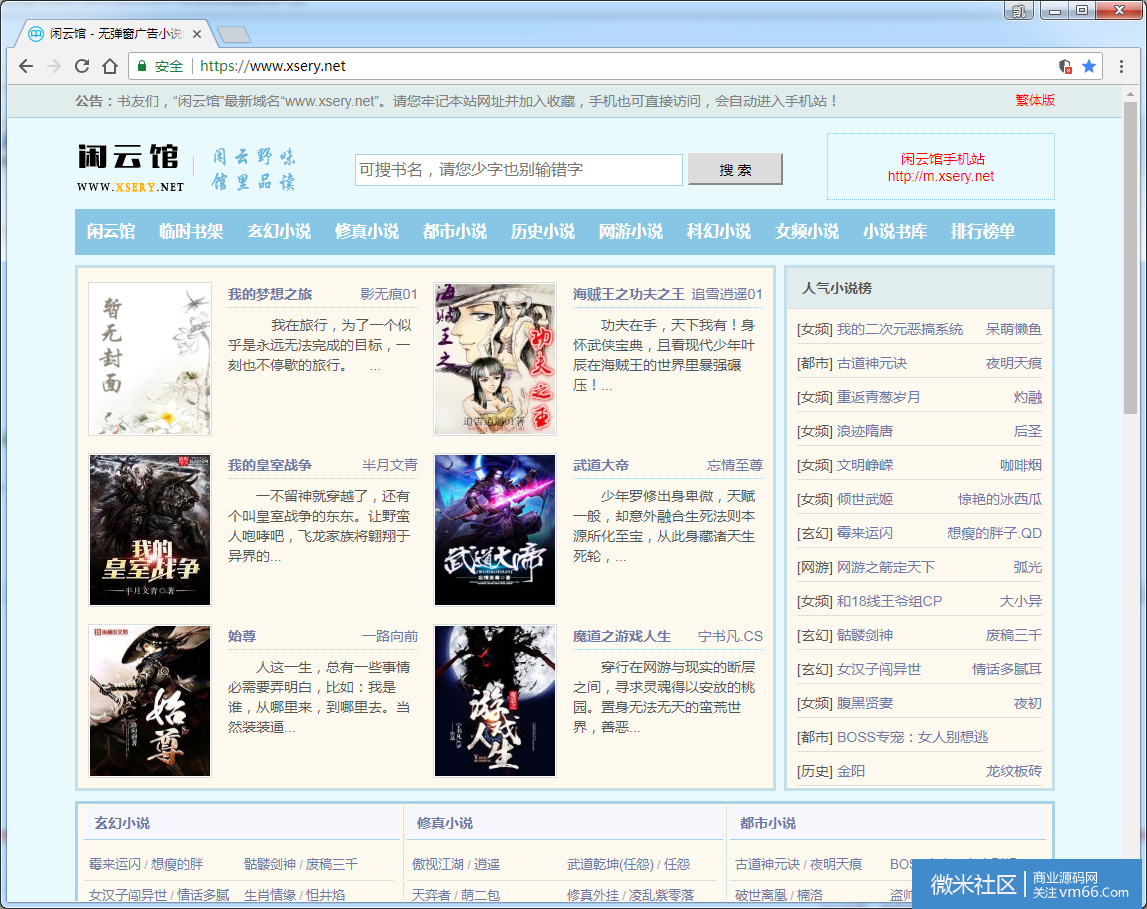Image resolution: width=1147 pixels, height=909 pixels.
Task: Open 腹黑贤妻 in the ranking list
Action: [865, 704]
